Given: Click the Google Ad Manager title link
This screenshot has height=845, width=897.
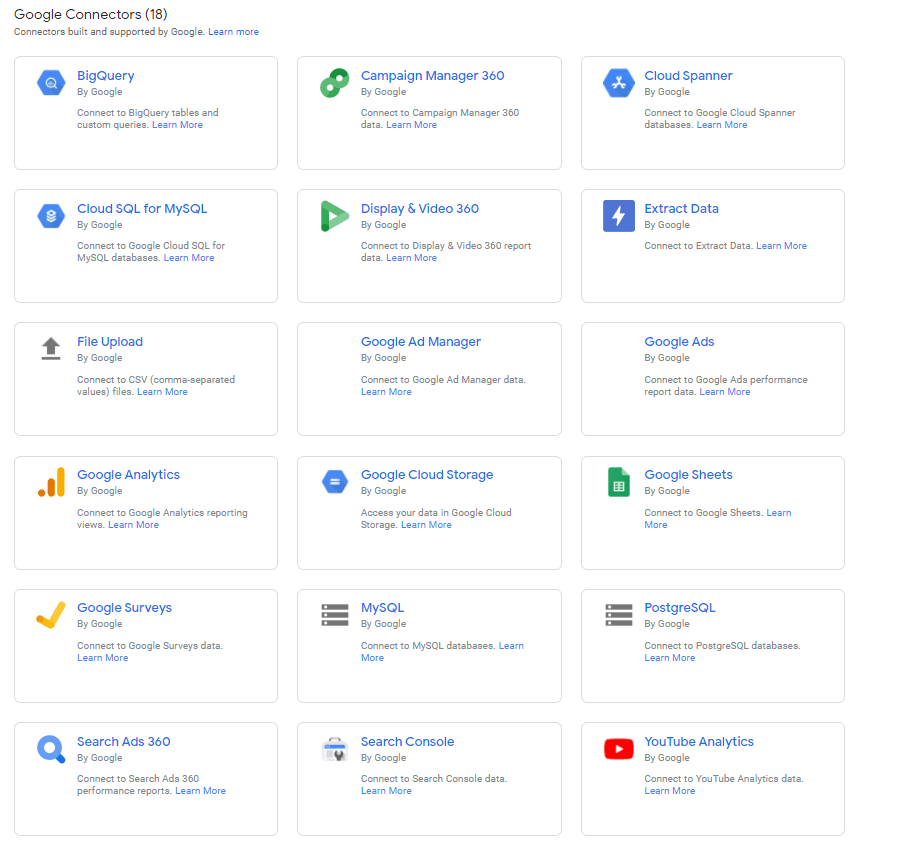Looking at the screenshot, I should (x=420, y=342).
